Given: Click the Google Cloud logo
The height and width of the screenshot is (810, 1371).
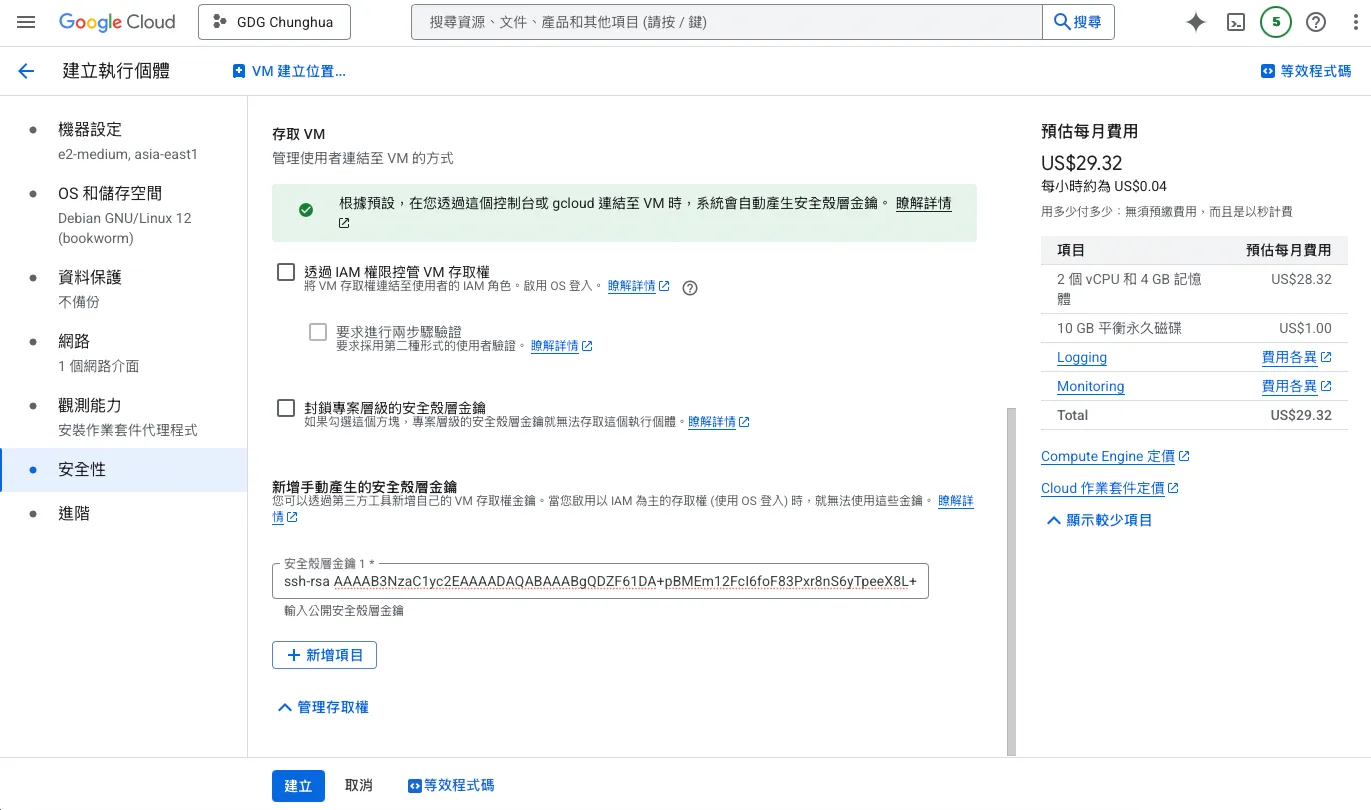Looking at the screenshot, I should coord(117,22).
